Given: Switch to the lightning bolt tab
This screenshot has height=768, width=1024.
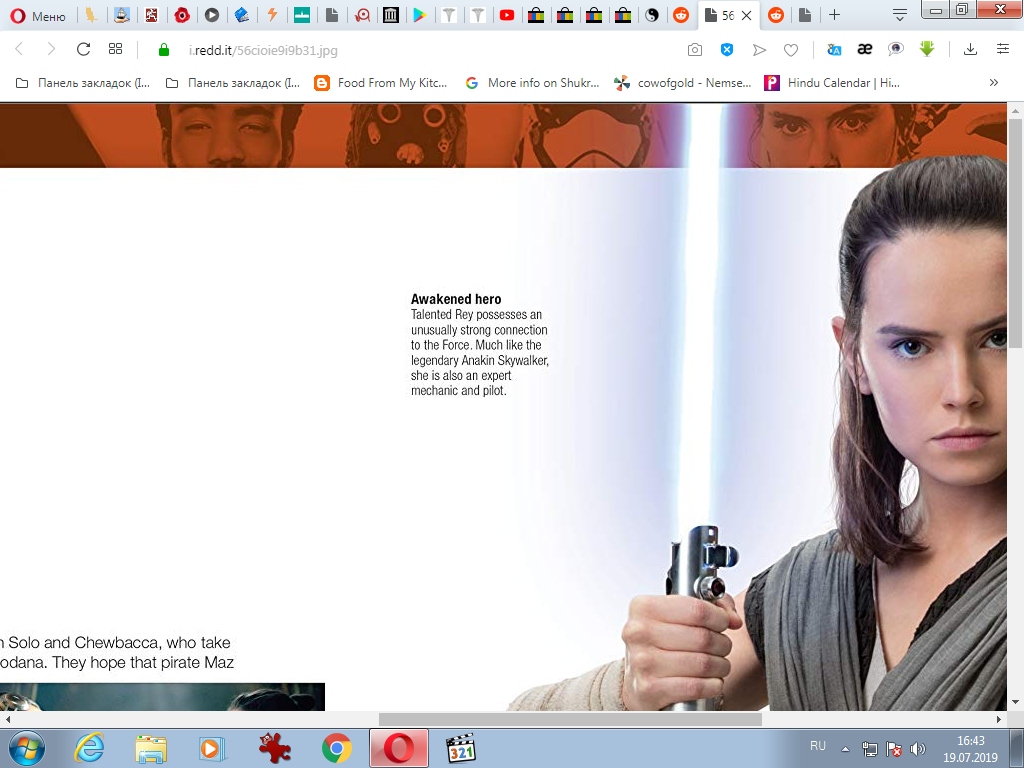Looking at the screenshot, I should (272, 15).
